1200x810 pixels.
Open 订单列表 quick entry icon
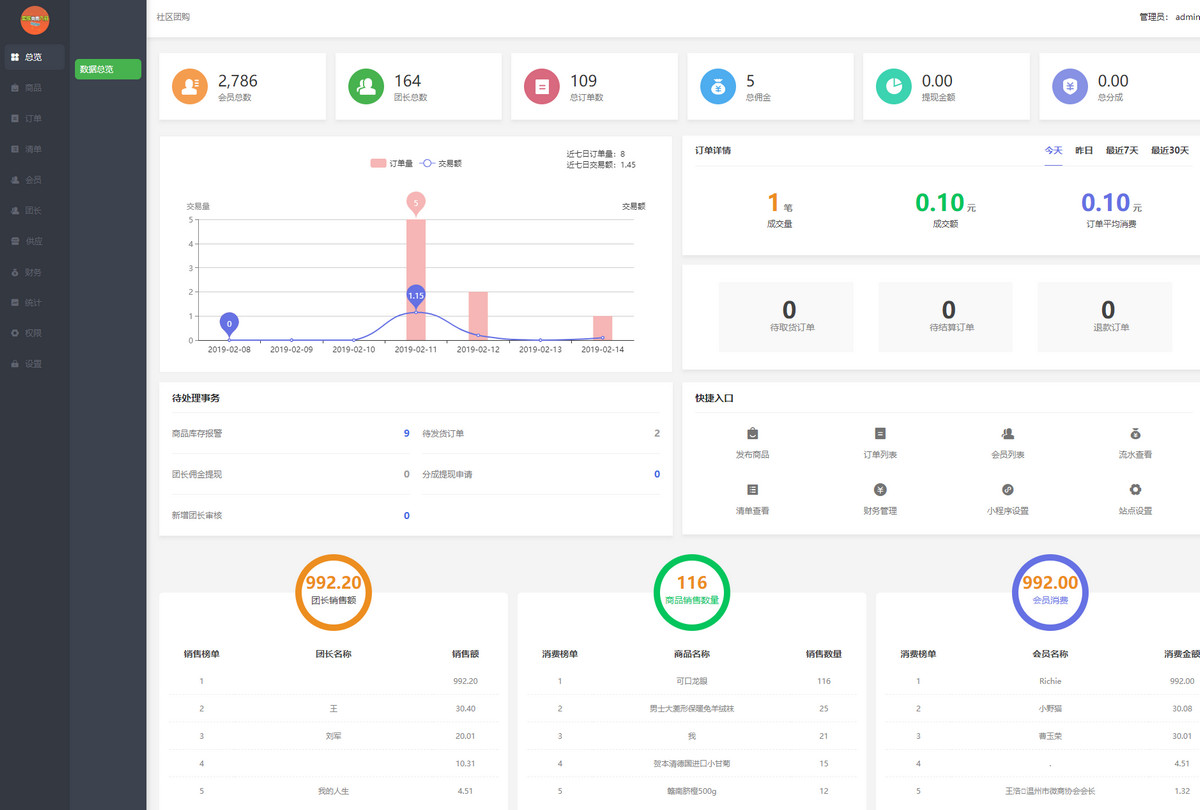880,434
